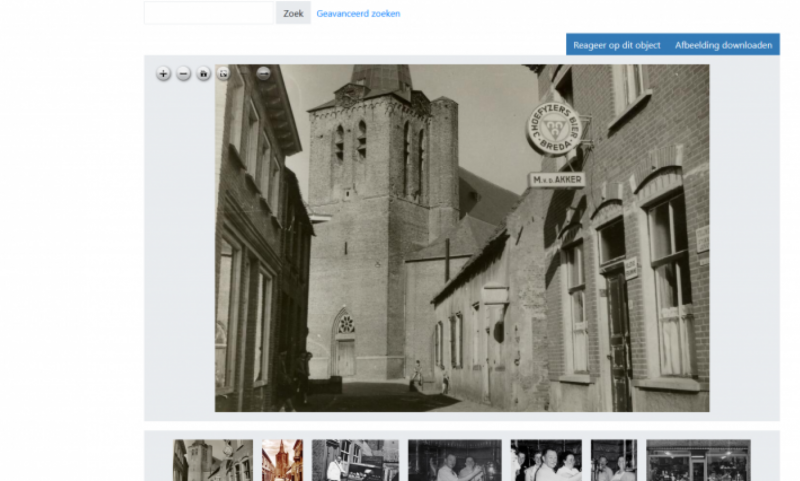
Task: Zoom in on the photo with plus button
Action: [x=163, y=73]
